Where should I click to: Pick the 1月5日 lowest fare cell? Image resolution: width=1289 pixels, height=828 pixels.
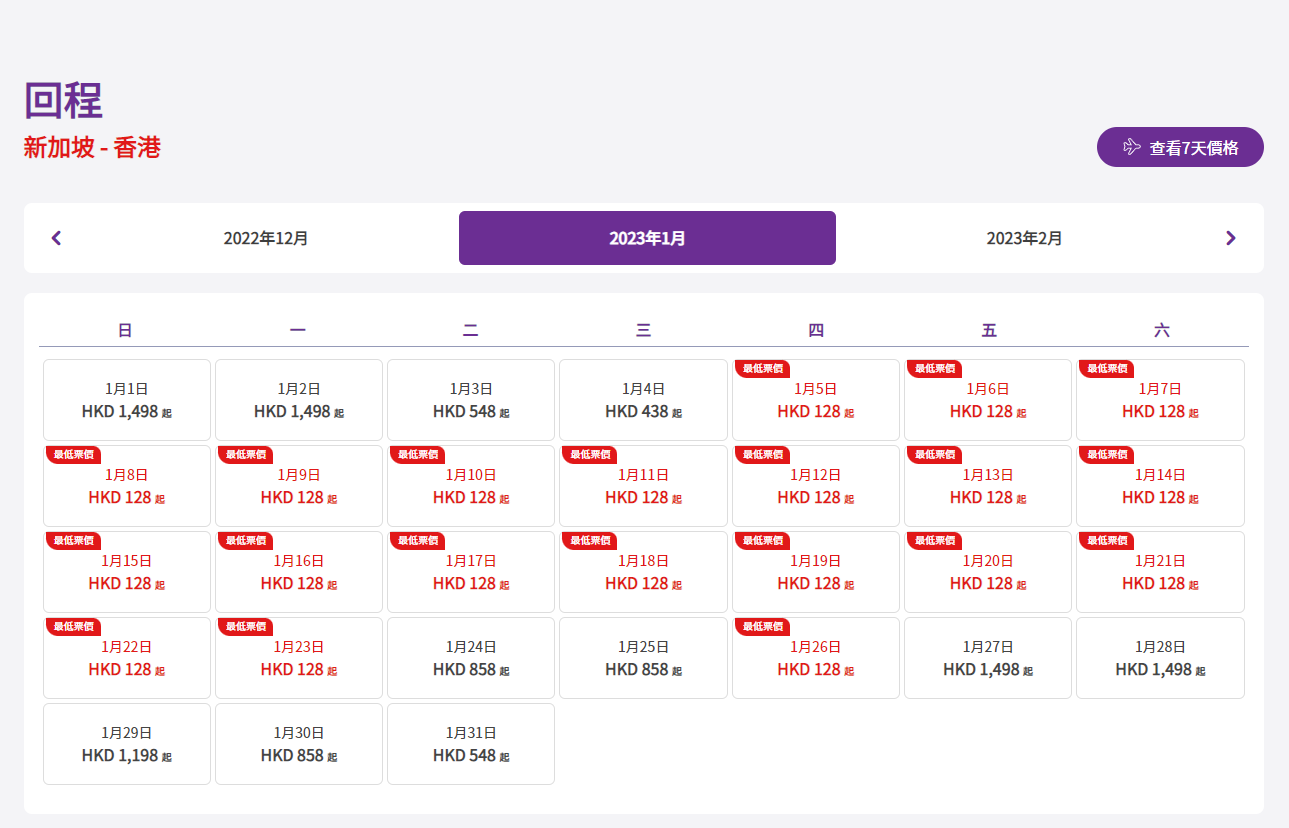pos(815,402)
